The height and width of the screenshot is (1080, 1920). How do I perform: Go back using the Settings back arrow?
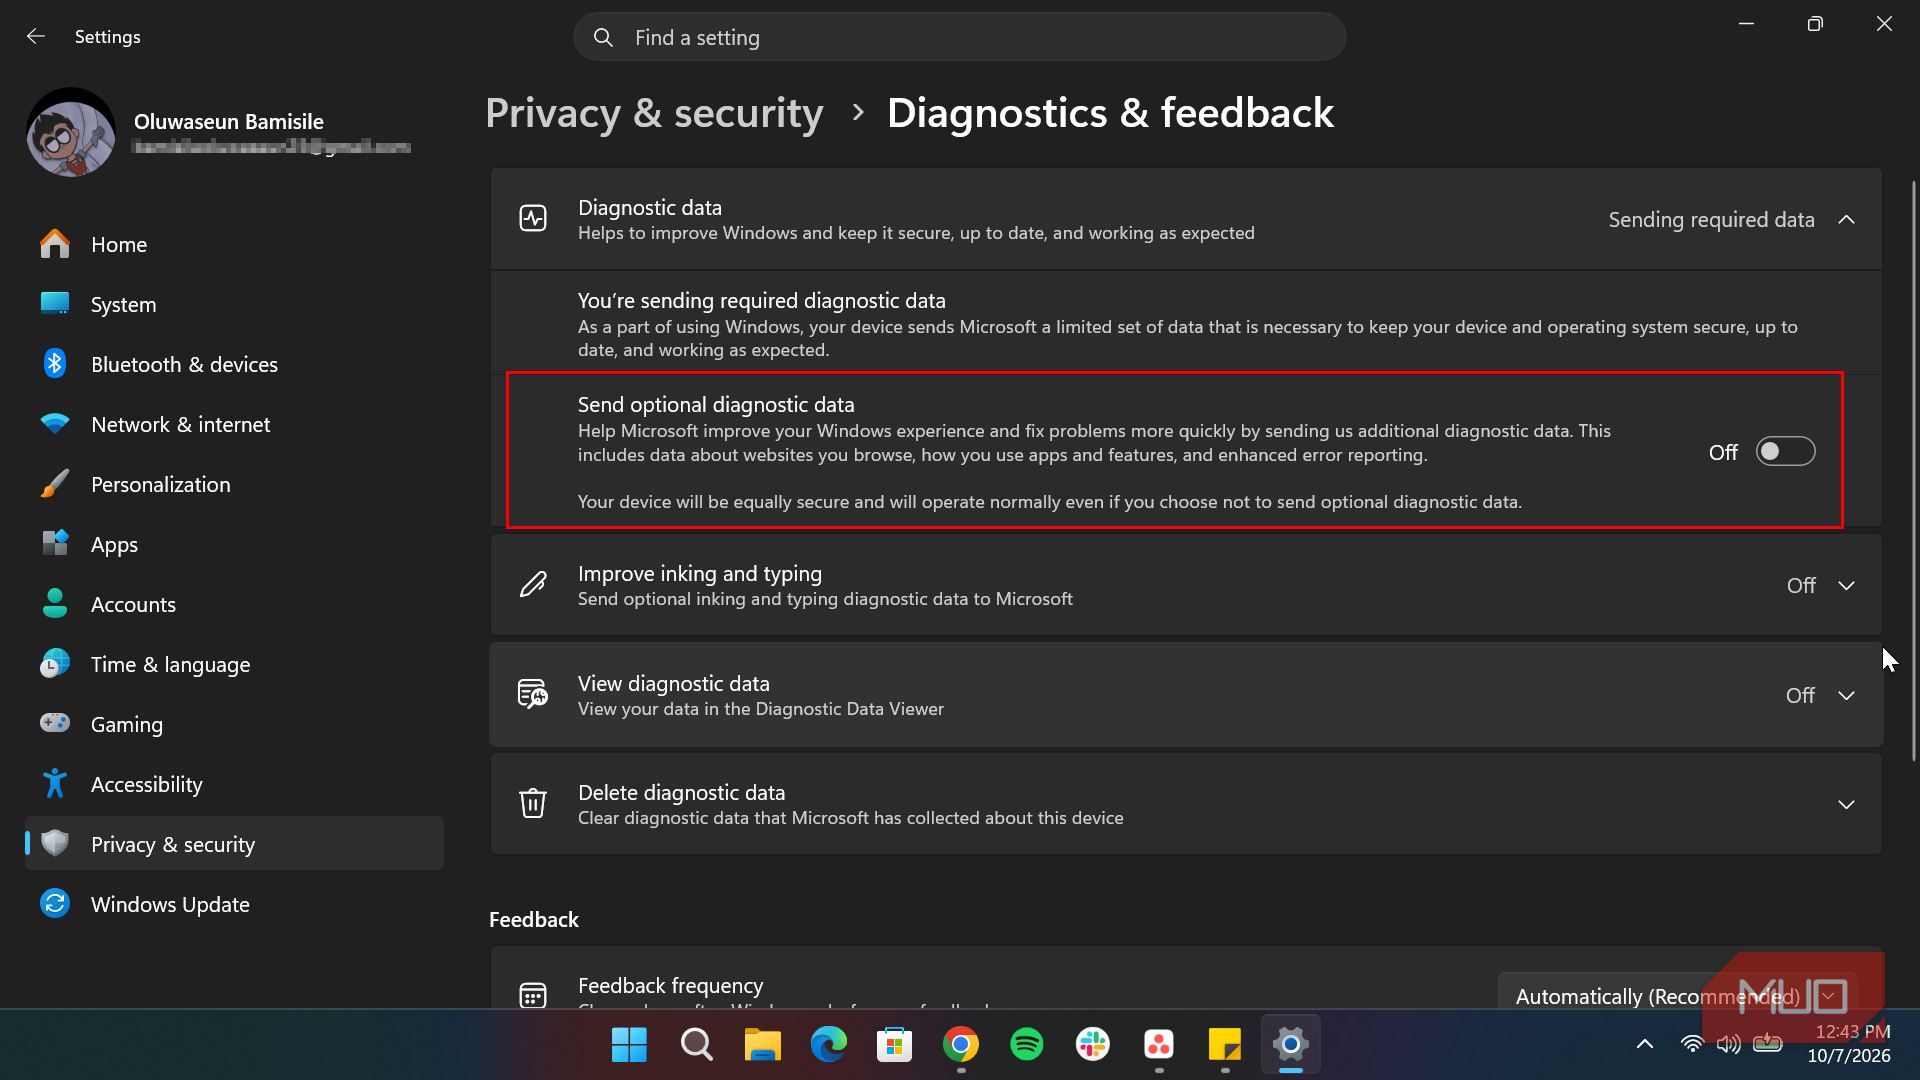pos(36,36)
